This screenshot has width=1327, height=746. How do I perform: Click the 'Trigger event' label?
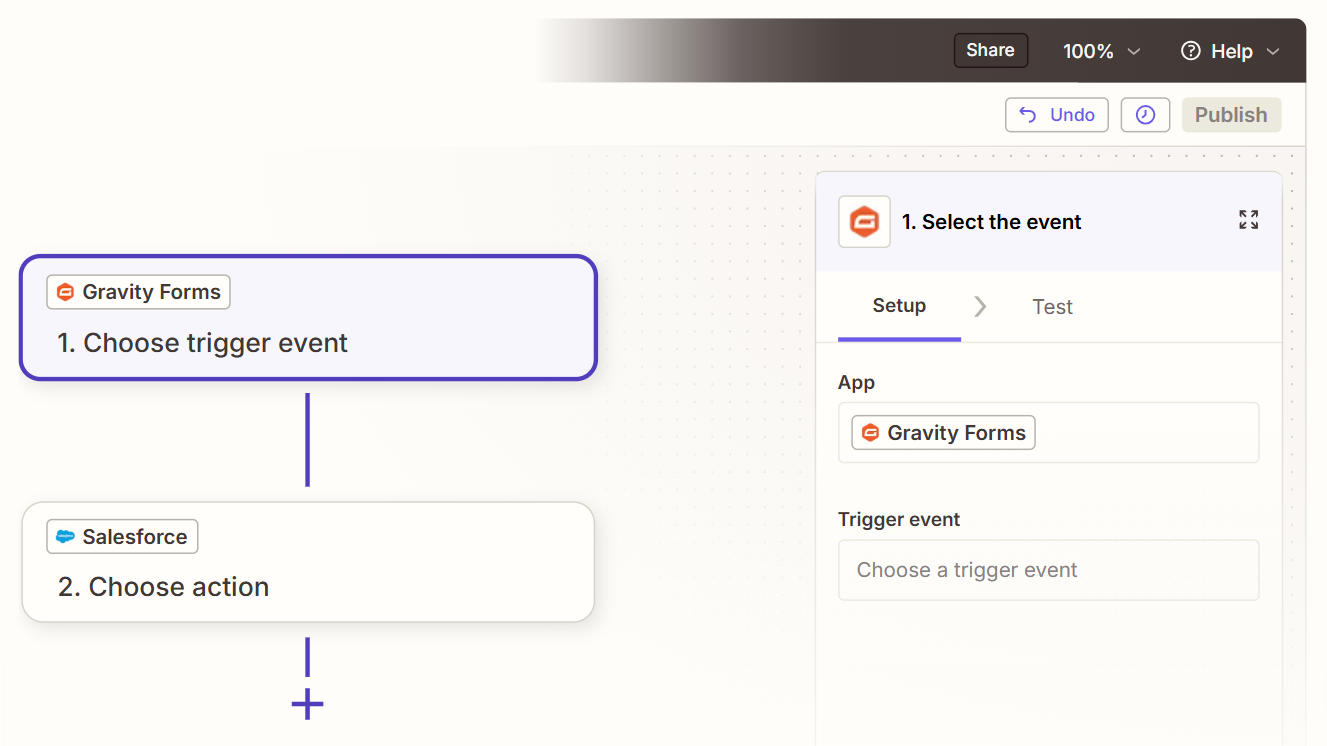[x=899, y=519]
